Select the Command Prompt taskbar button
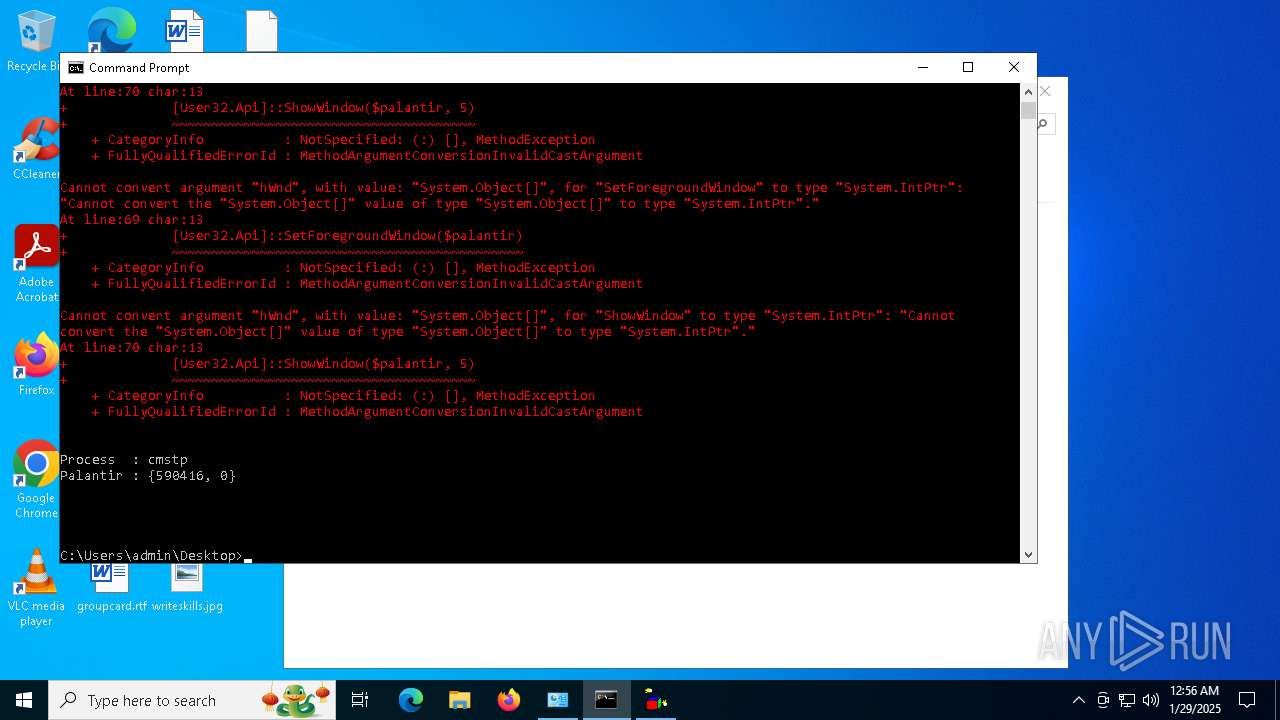1280x720 pixels. [x=606, y=700]
